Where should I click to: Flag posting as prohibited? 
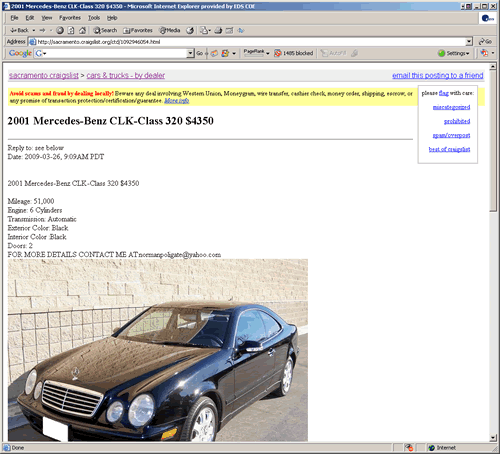457,121
